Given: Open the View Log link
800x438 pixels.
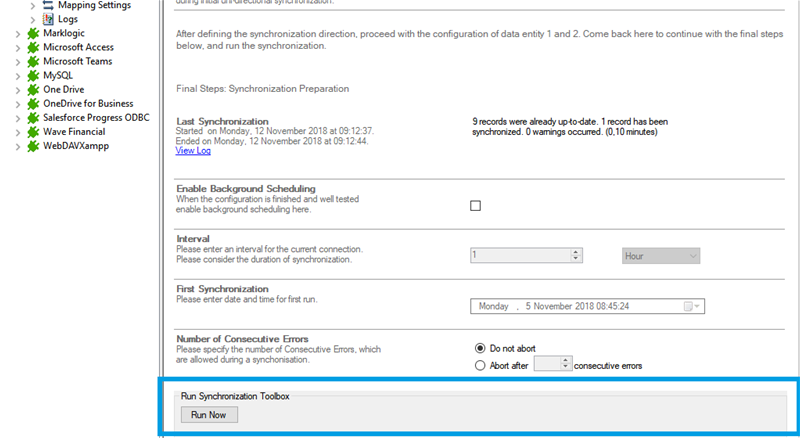Looking at the screenshot, I should [x=193, y=151].
